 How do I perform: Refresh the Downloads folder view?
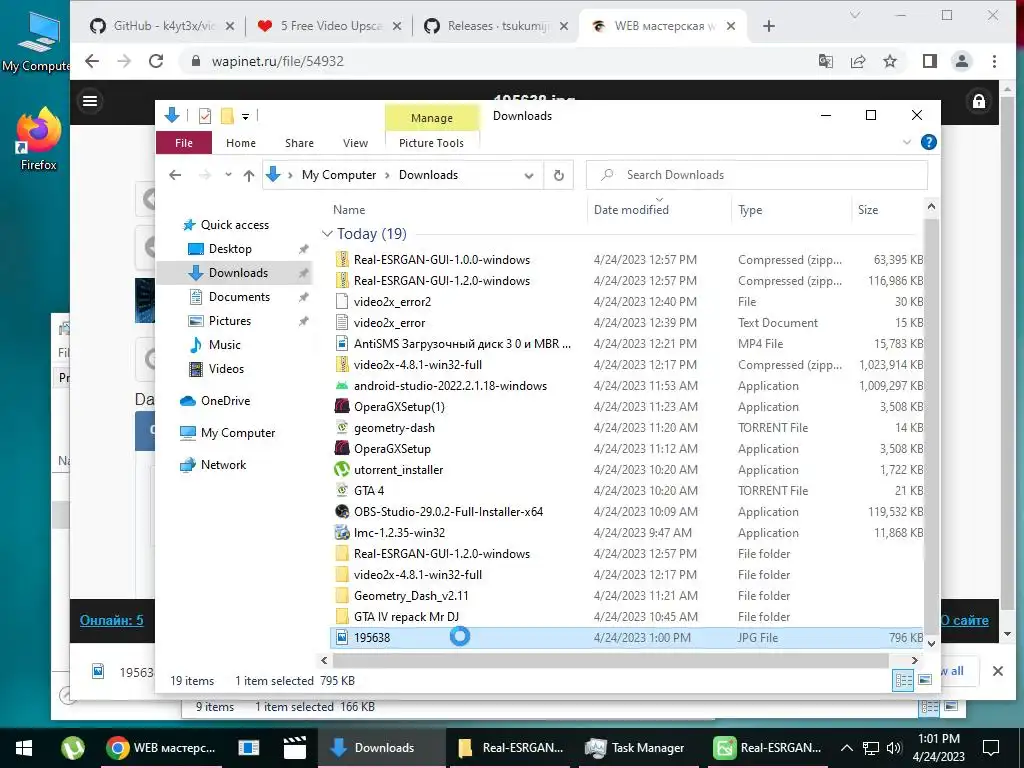tap(558, 175)
